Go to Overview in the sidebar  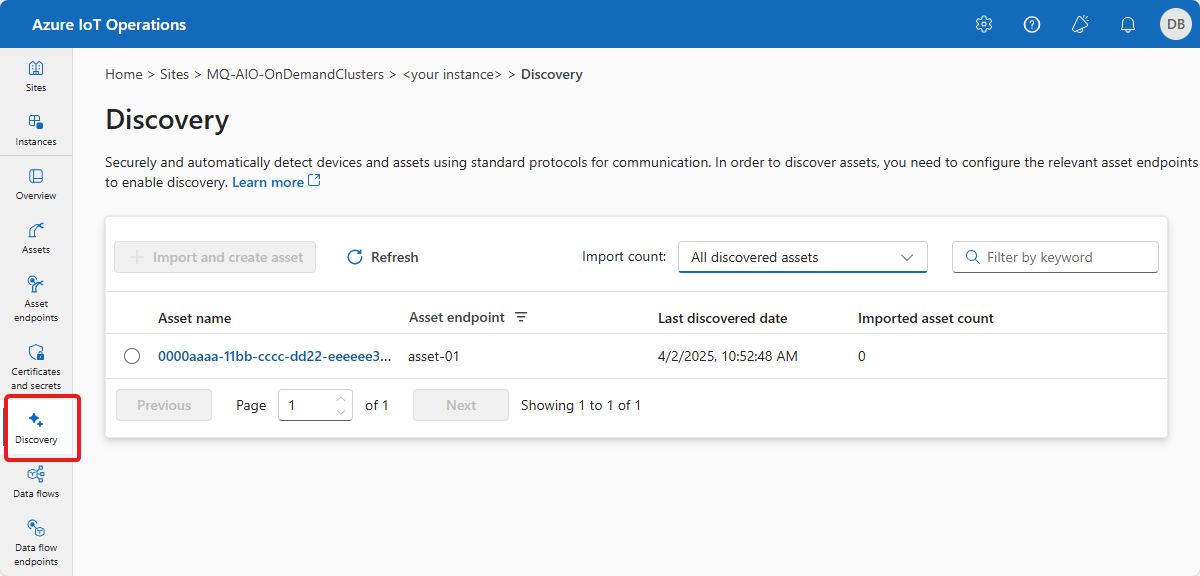click(x=36, y=184)
